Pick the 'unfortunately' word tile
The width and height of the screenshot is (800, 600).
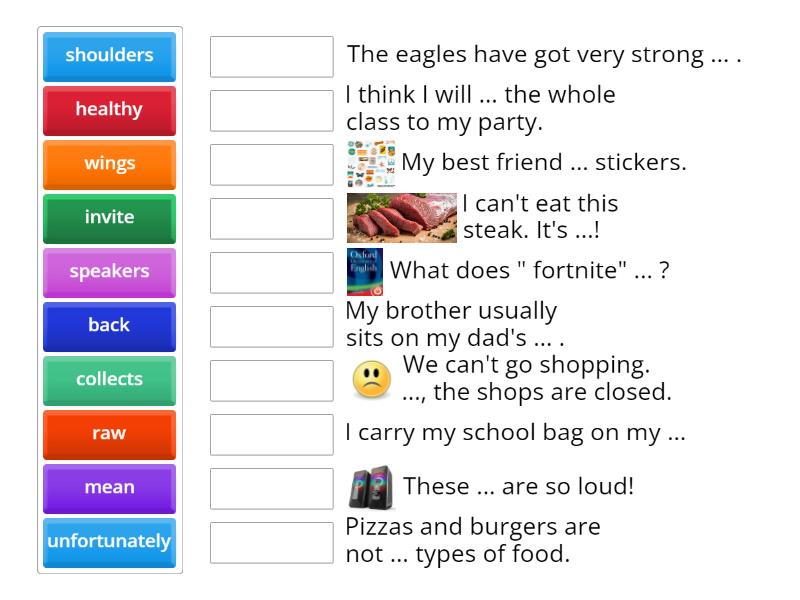point(109,542)
